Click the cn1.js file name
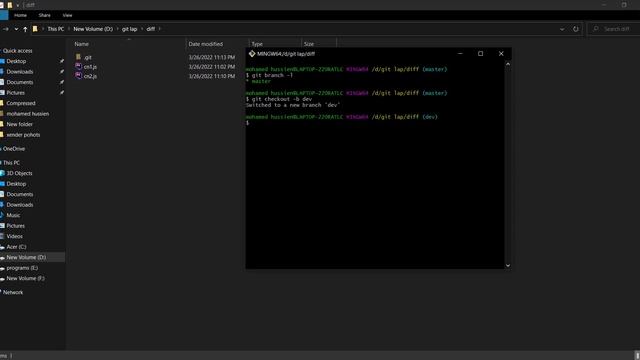This screenshot has width=640, height=360. (90, 67)
